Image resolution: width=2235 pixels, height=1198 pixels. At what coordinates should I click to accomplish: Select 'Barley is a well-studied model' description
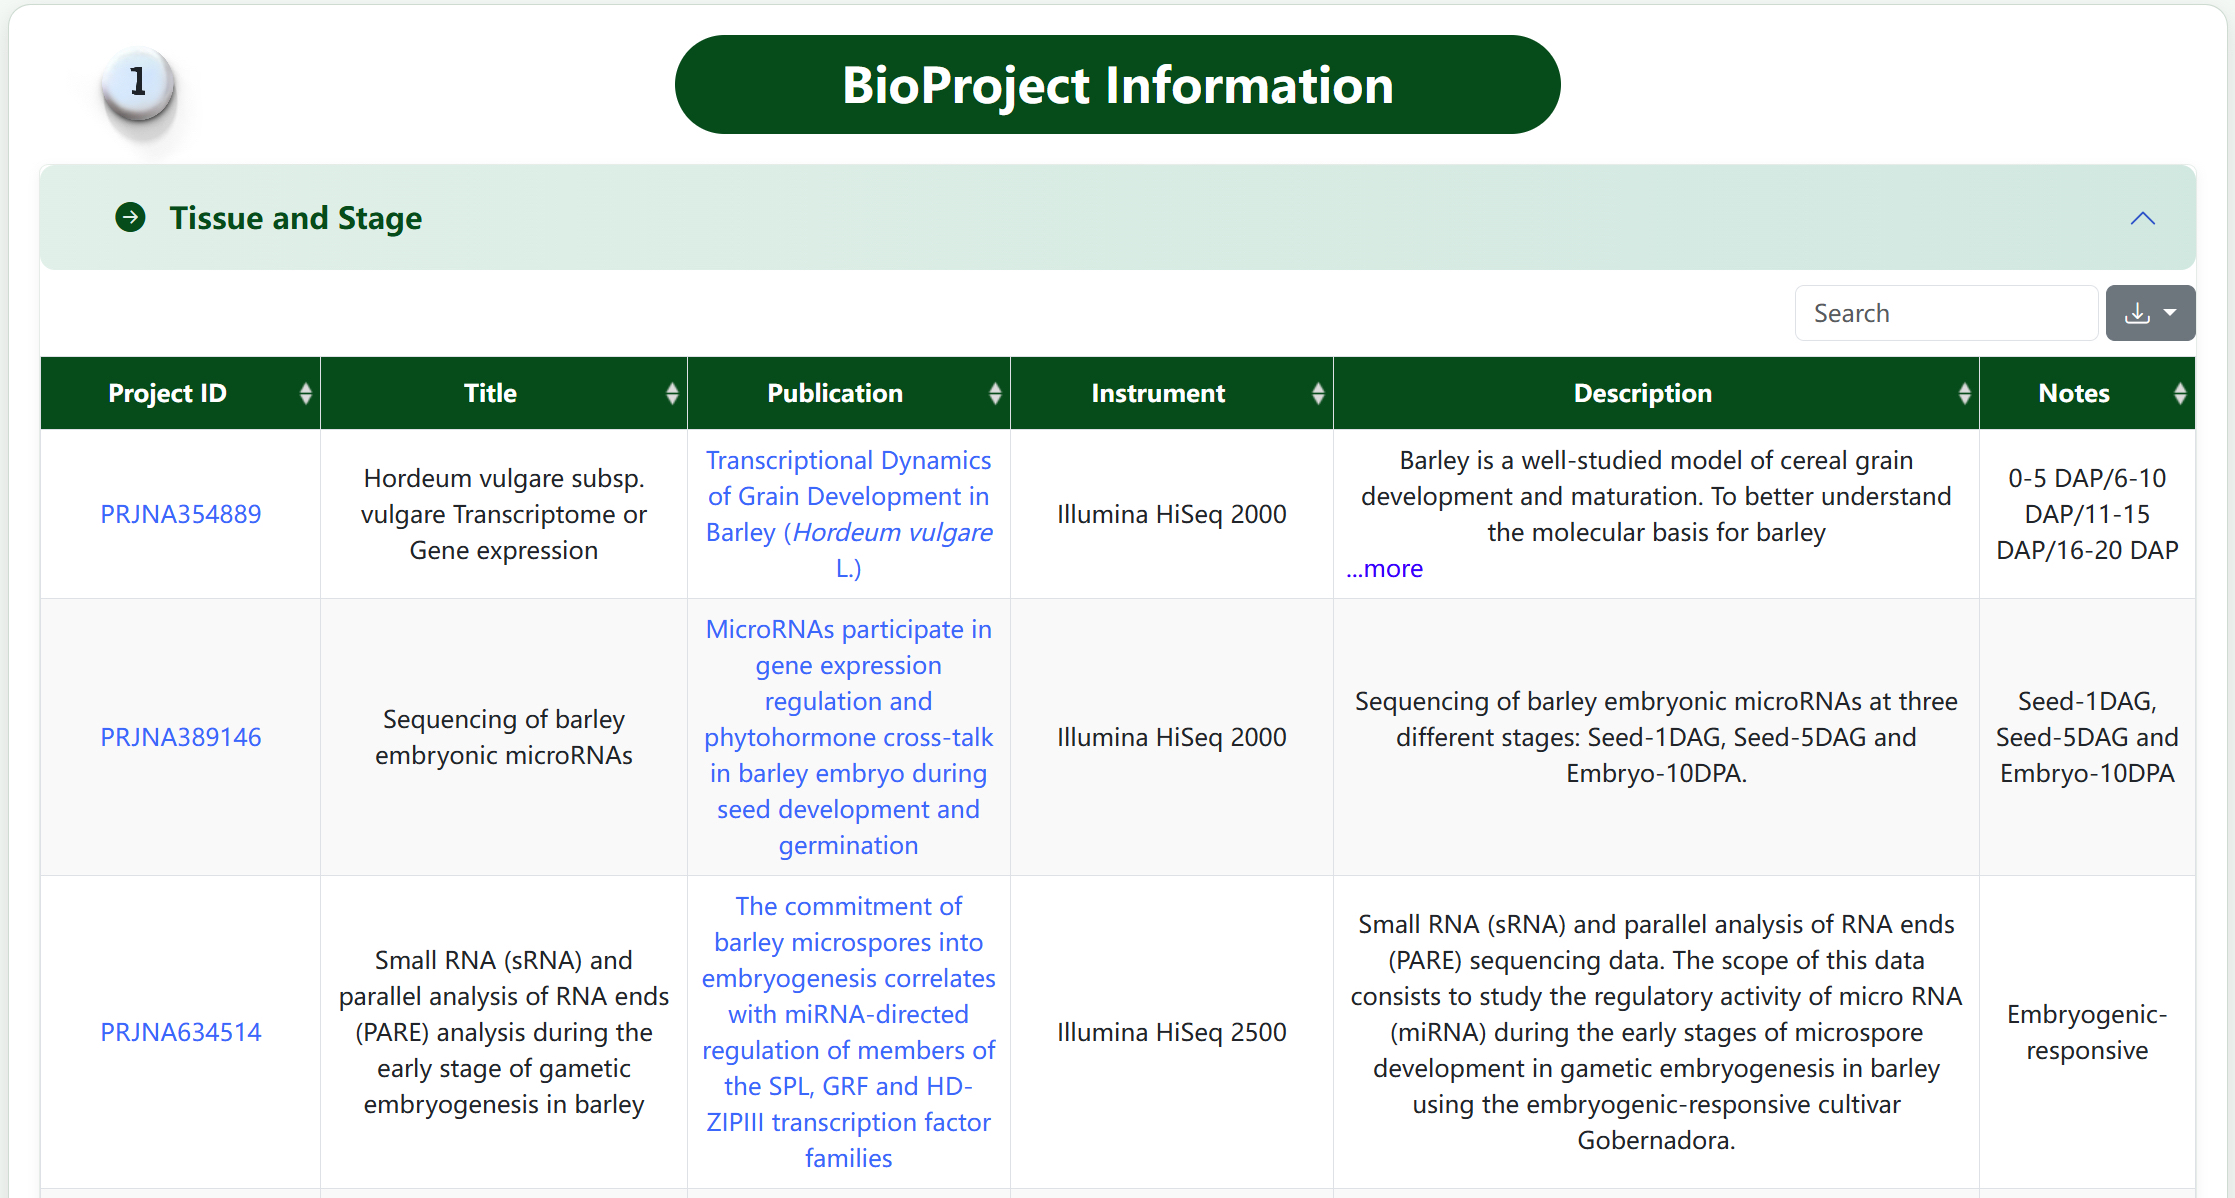coord(1656,496)
